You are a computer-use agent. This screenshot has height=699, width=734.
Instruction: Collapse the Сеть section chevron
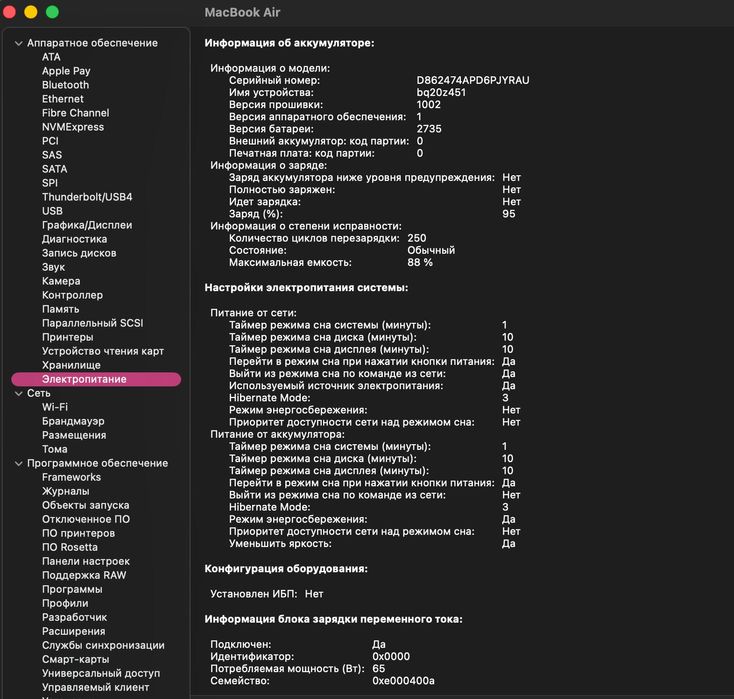pos(18,393)
